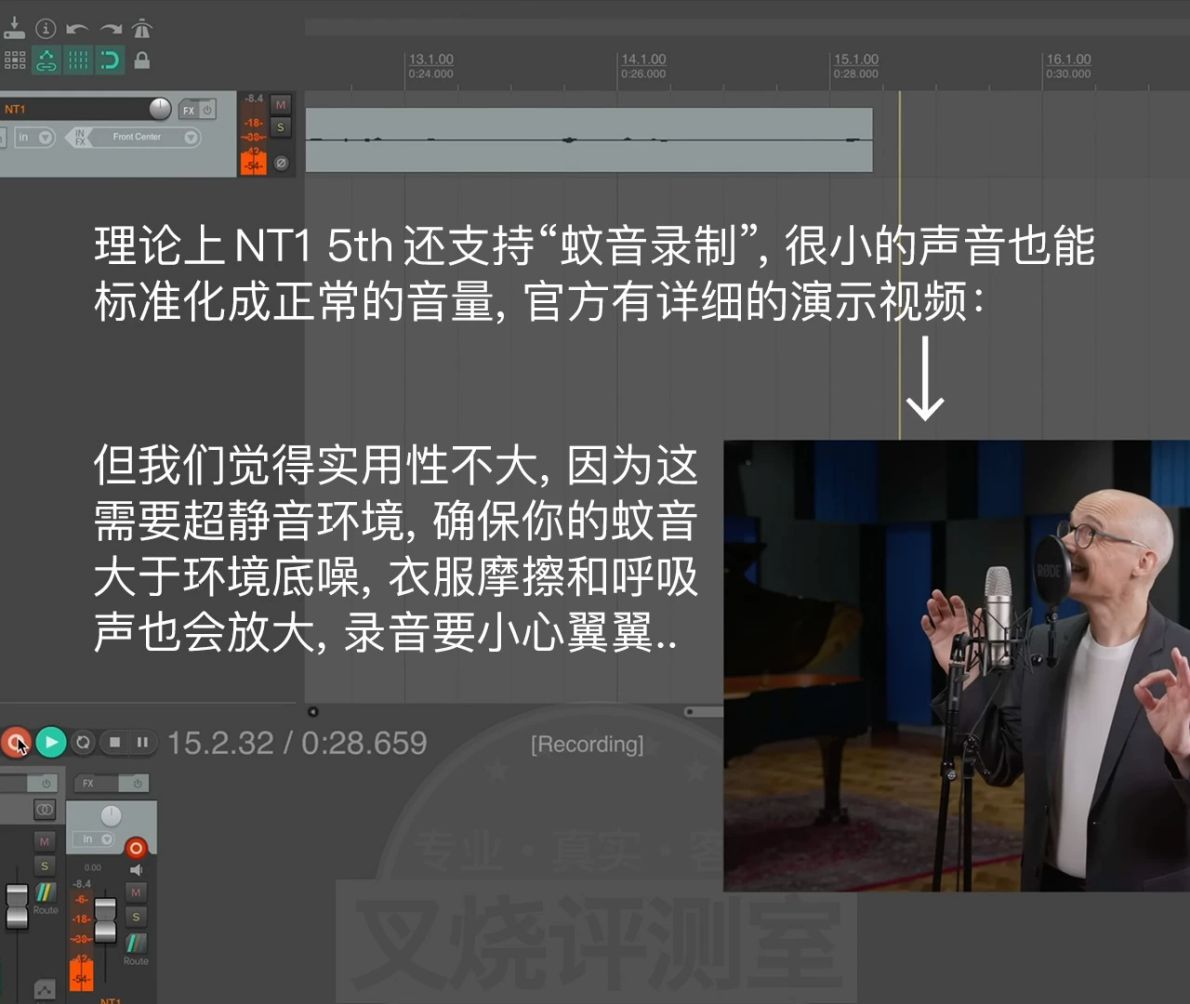Solo the NT1 track with S button

coord(281,127)
